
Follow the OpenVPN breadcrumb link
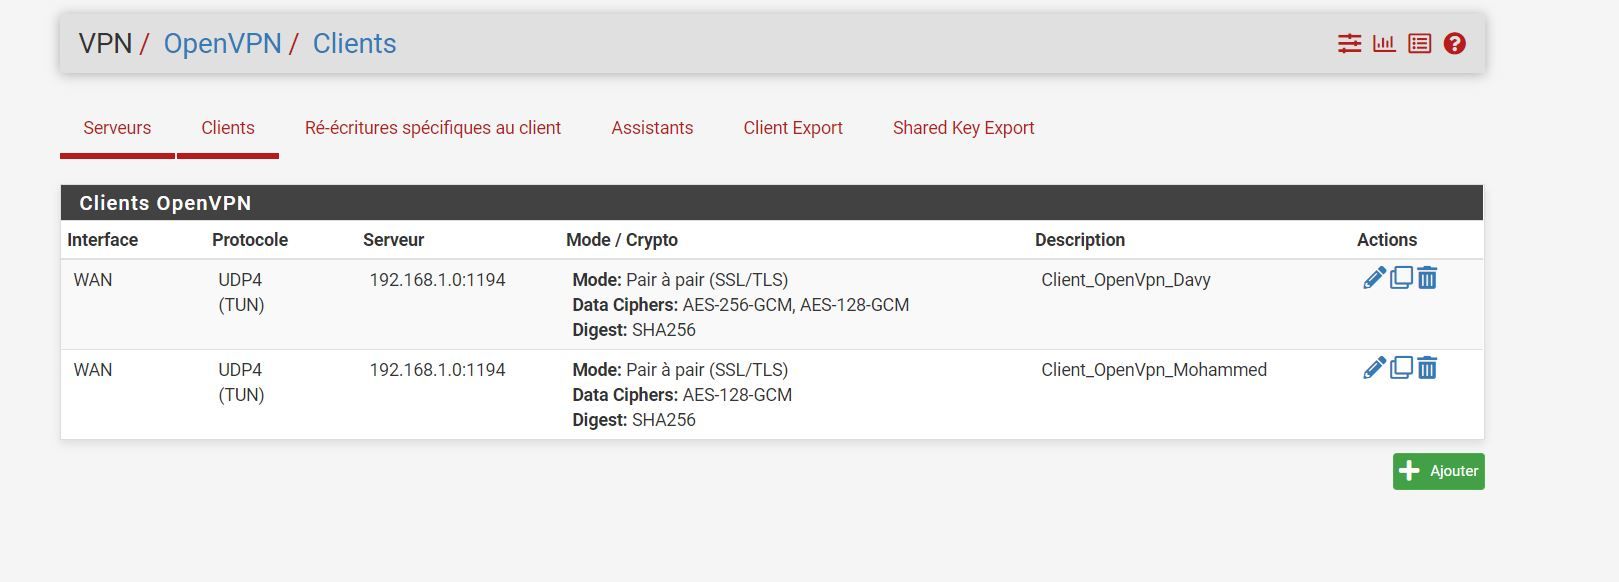pos(222,44)
